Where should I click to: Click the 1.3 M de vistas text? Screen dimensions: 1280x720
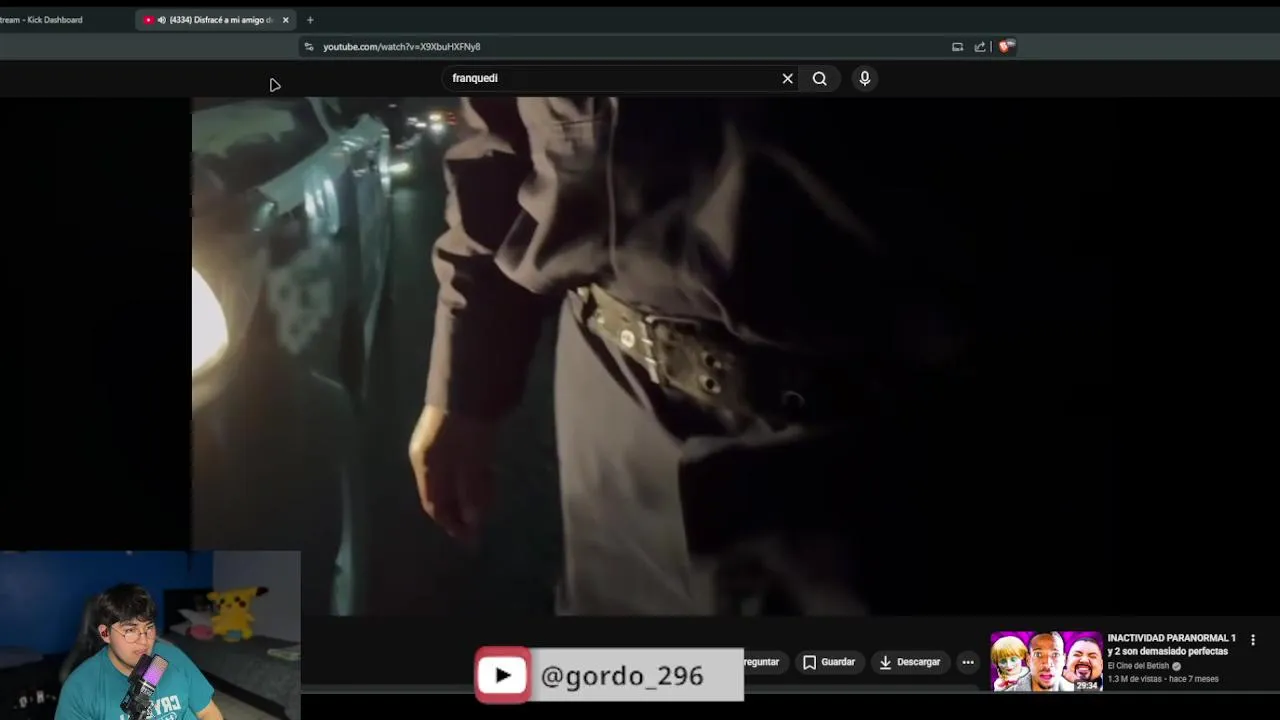[x=1134, y=679]
